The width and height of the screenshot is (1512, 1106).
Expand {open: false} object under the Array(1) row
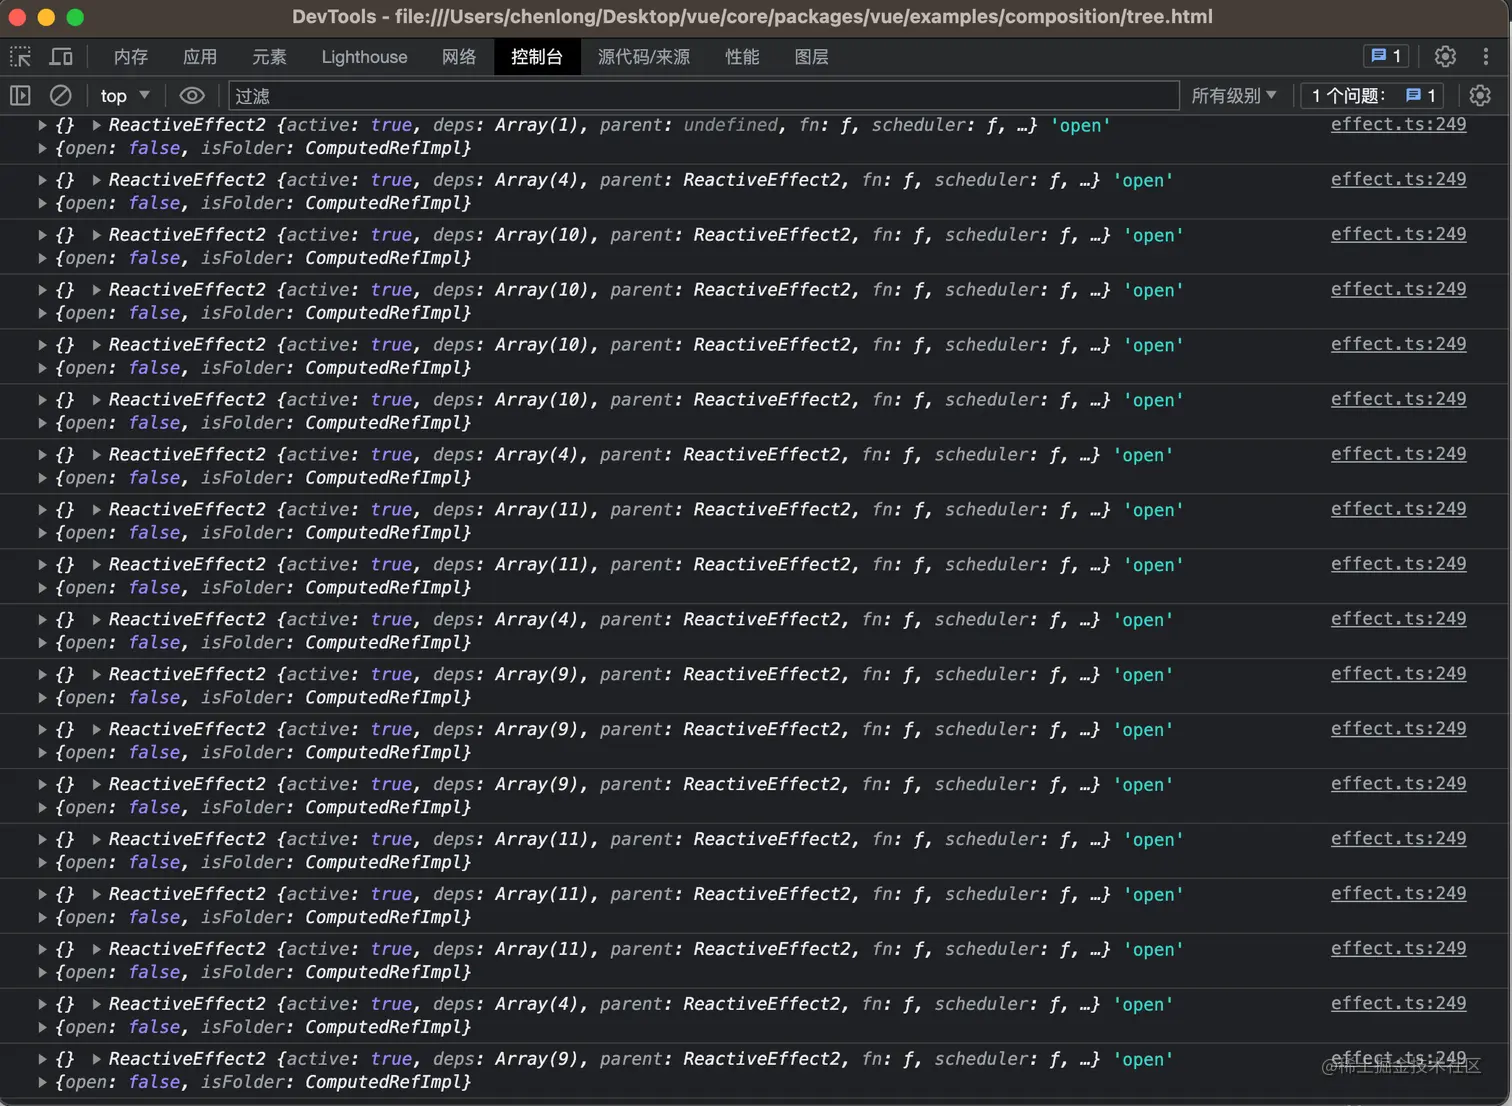tap(42, 148)
